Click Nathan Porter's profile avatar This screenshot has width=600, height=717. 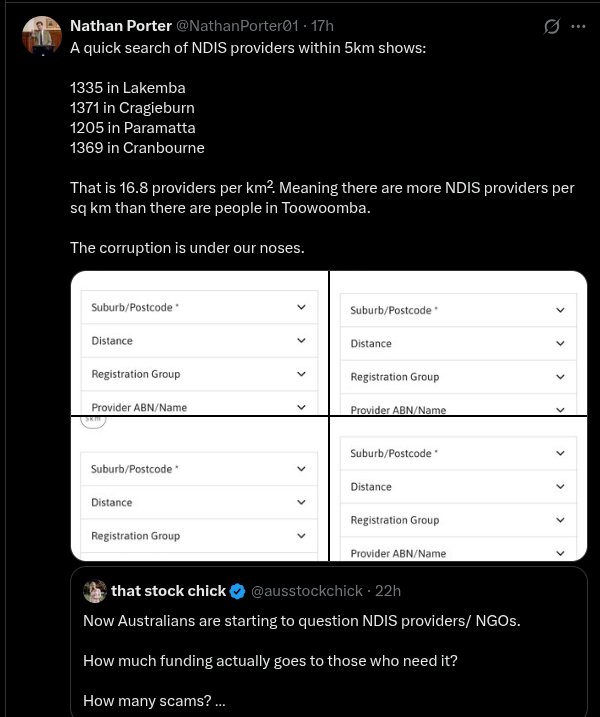point(40,35)
